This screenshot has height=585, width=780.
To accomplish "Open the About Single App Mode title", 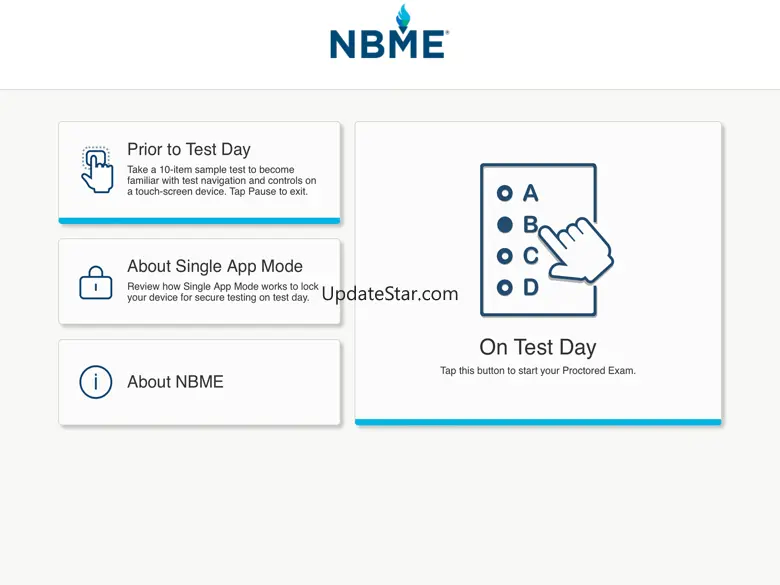I will [x=215, y=266].
